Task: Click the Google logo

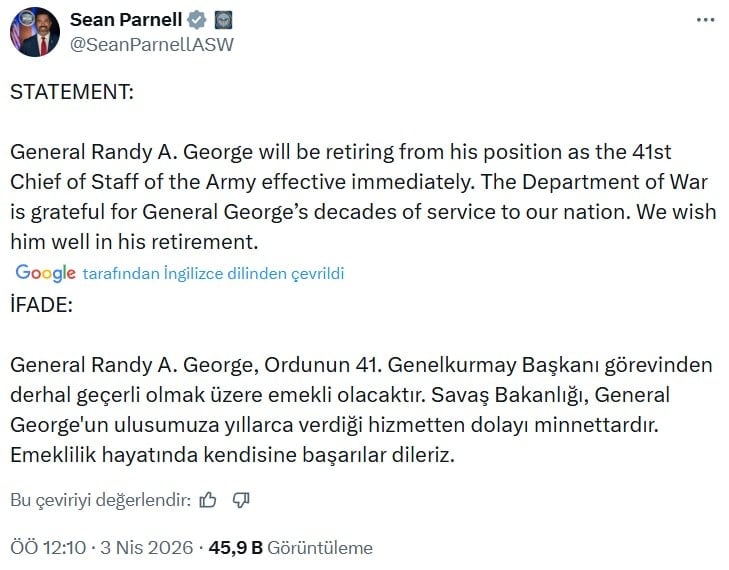Action: [46, 273]
